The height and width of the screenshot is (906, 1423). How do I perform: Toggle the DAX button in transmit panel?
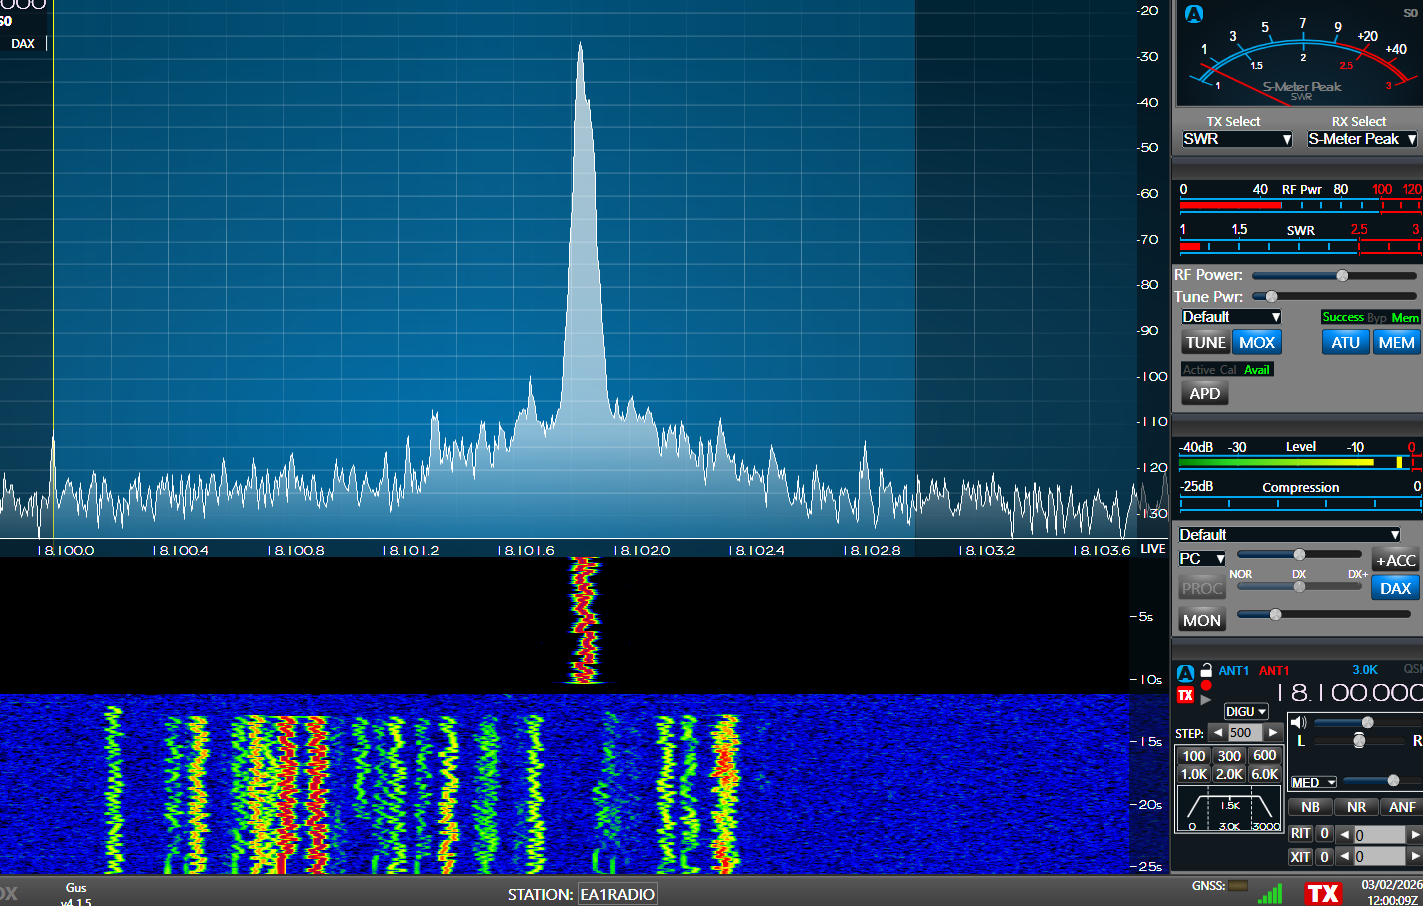click(x=1395, y=588)
